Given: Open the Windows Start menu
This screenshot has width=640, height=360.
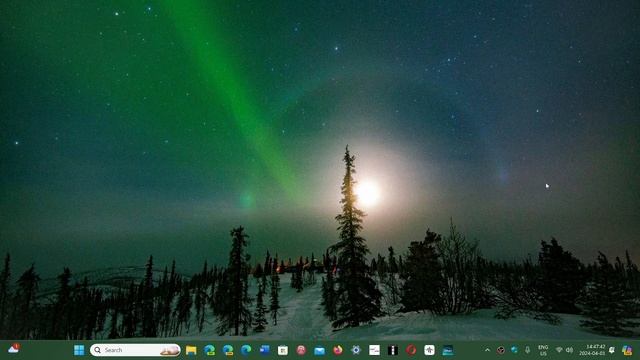Looking at the screenshot, I should [79, 350].
